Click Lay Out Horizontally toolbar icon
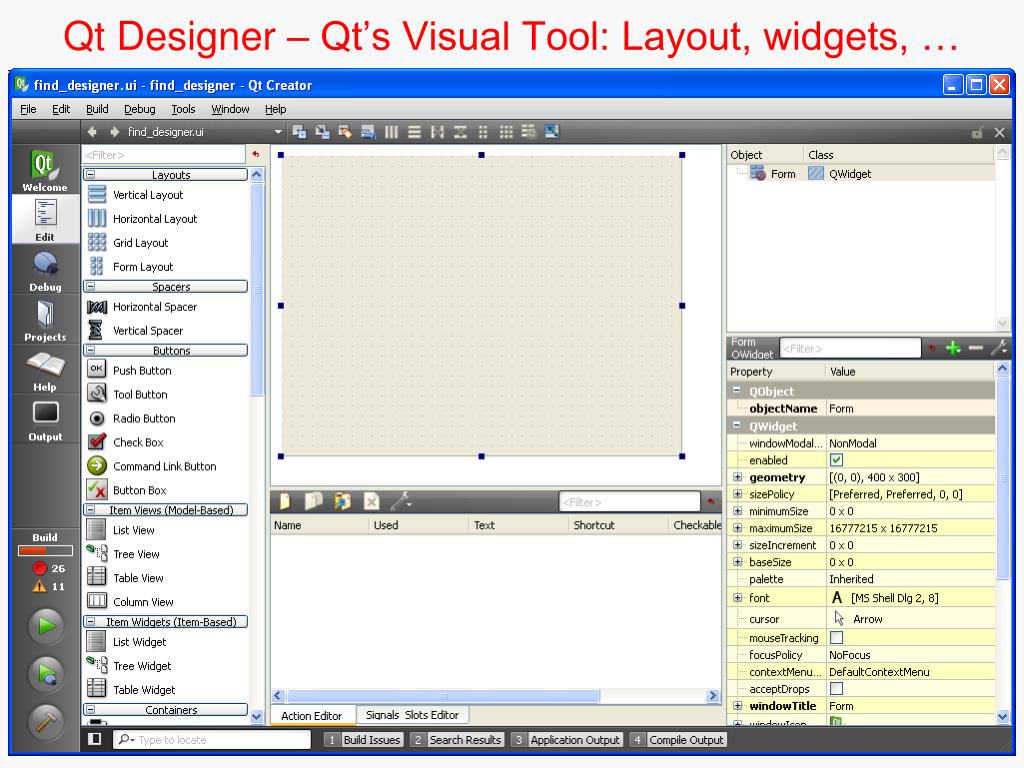The width and height of the screenshot is (1024, 768). [x=391, y=132]
